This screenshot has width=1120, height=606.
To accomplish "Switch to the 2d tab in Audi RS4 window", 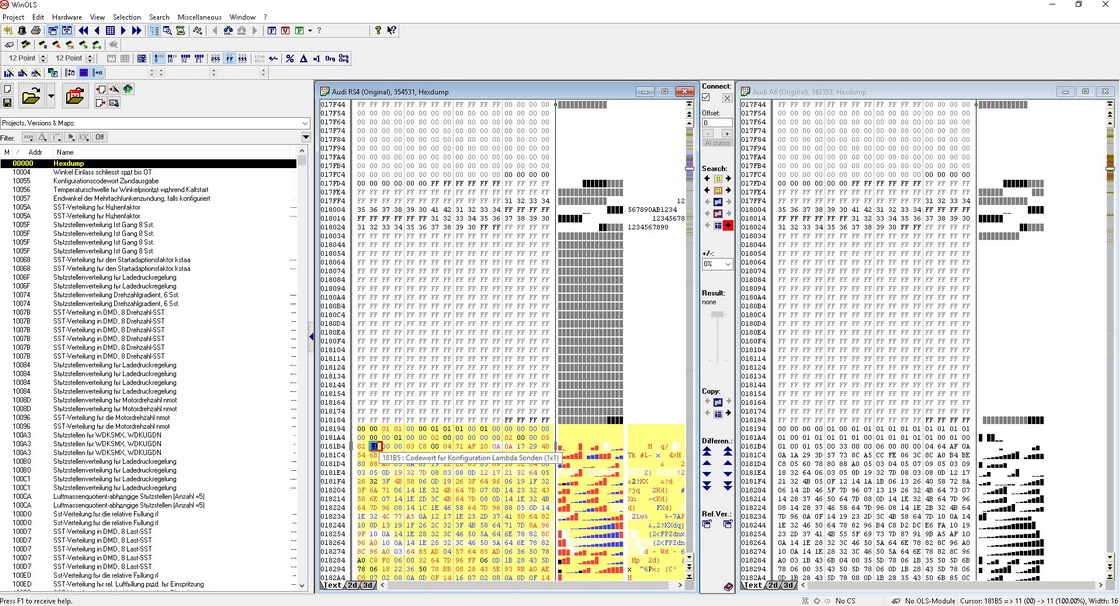I will pos(353,586).
